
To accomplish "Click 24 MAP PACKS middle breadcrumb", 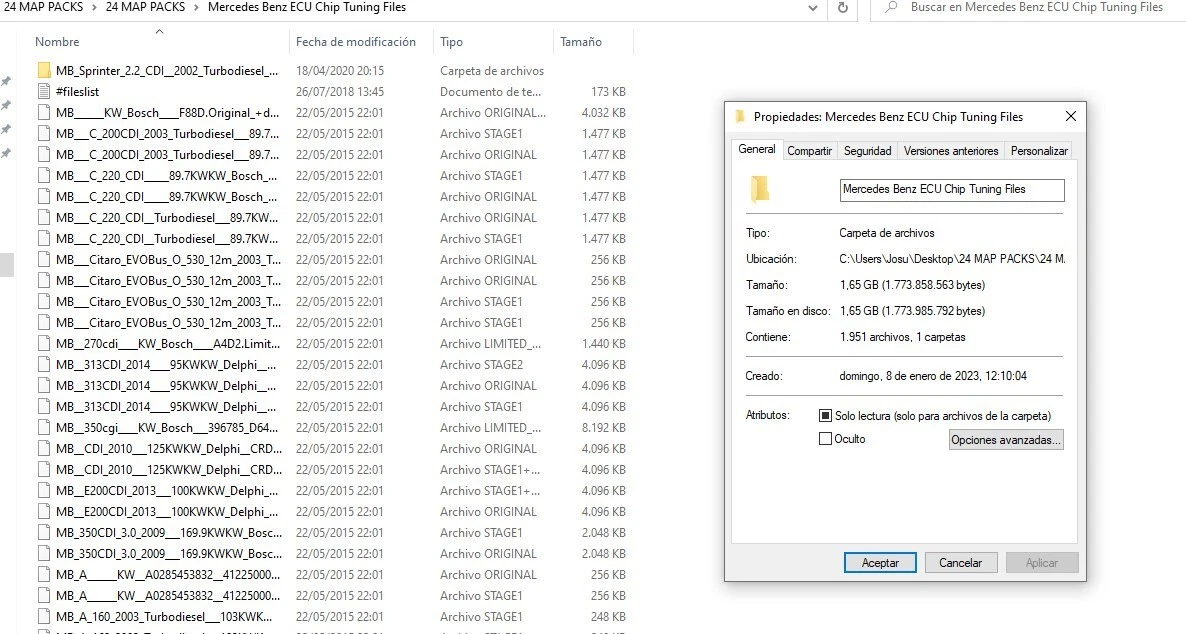I will (x=145, y=8).
